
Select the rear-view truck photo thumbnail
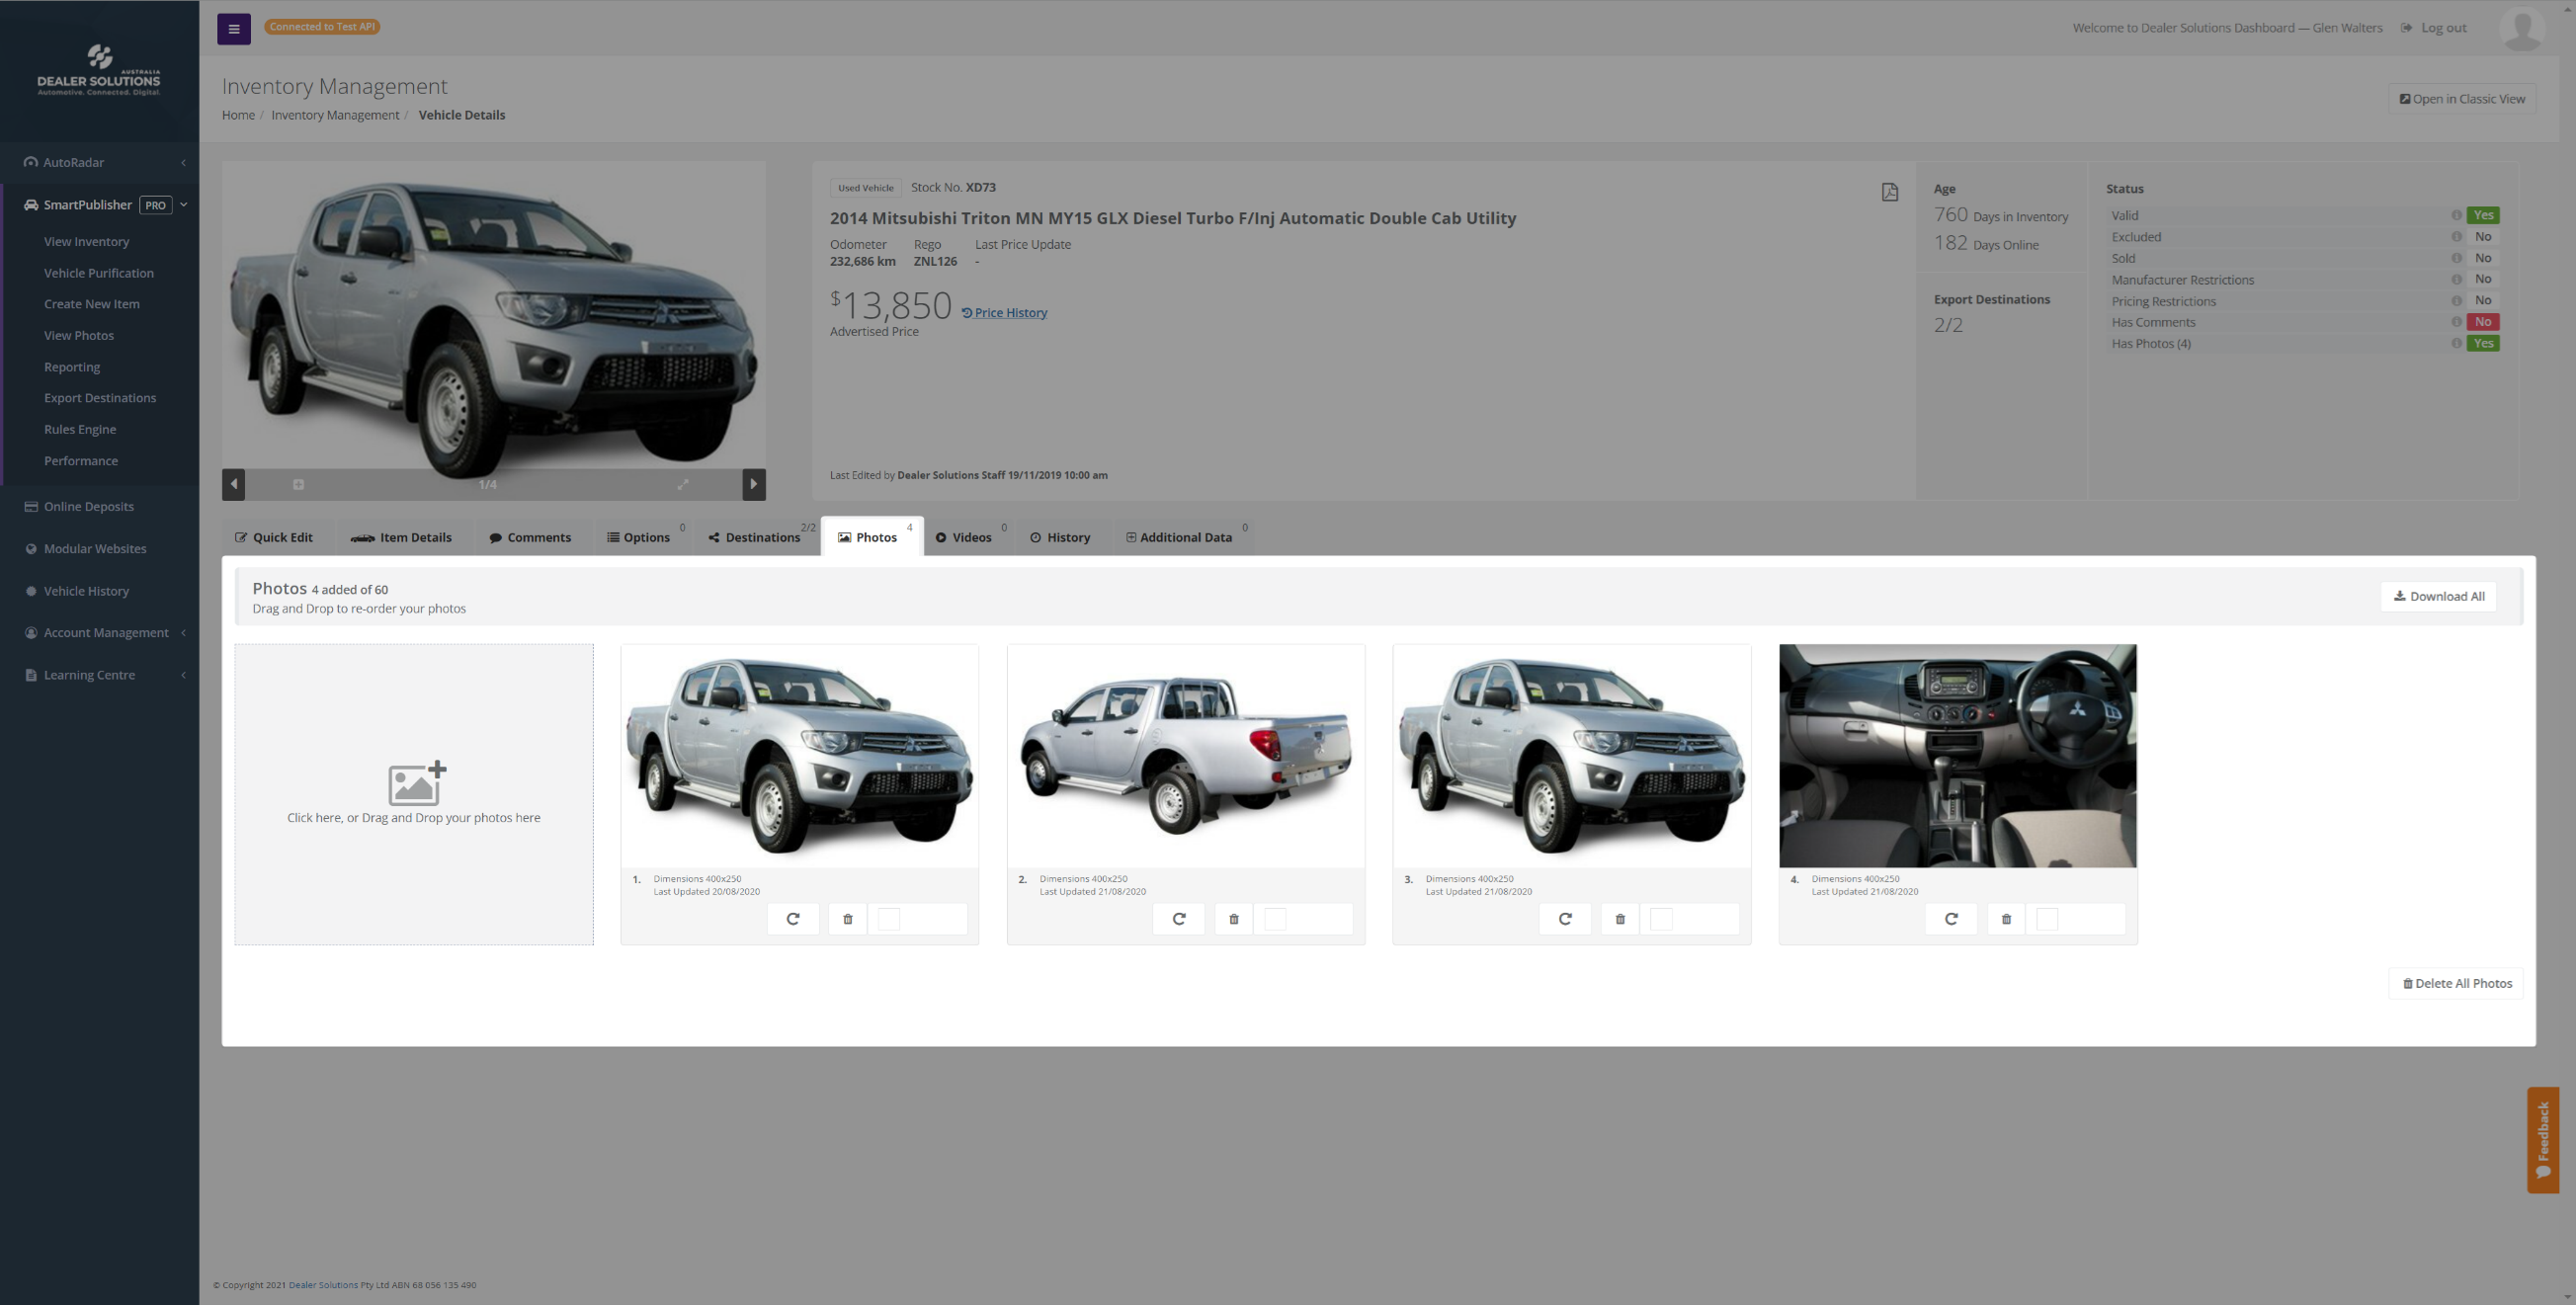[x=1185, y=756]
